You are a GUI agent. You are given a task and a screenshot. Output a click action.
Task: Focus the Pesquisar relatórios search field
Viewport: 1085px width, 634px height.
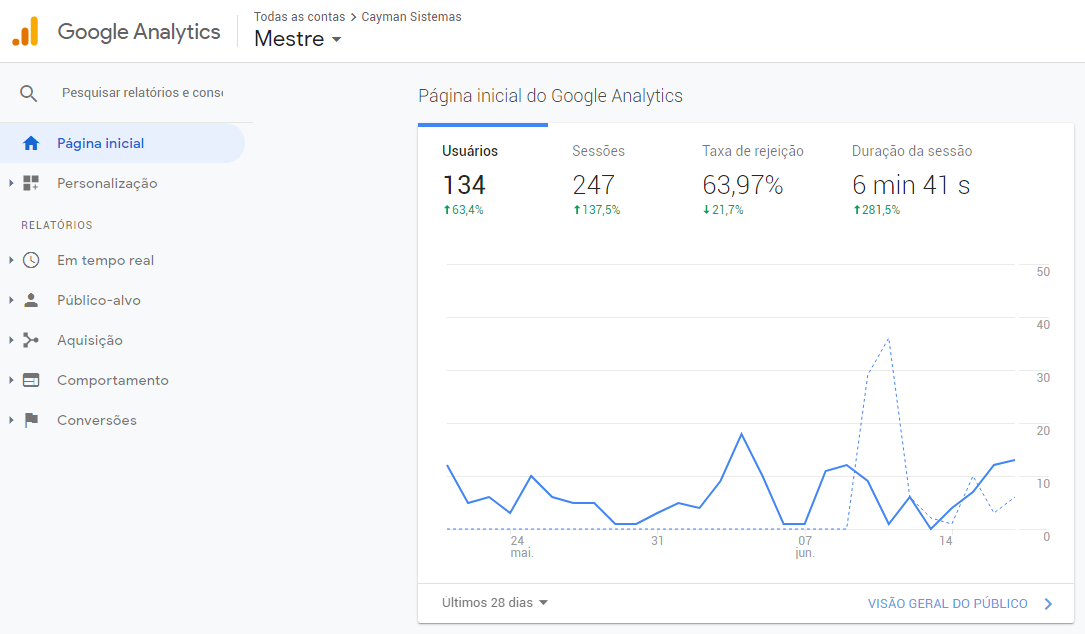[x=143, y=93]
